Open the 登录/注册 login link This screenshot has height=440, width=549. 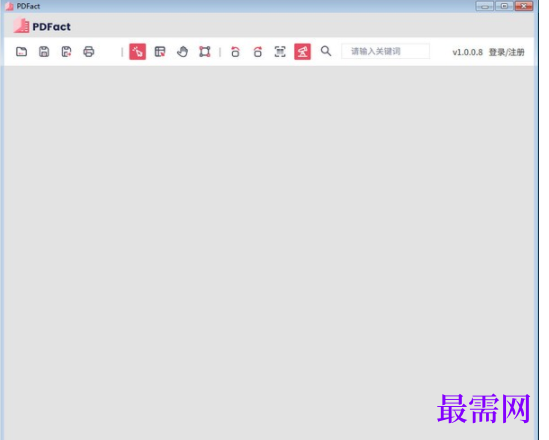(507, 52)
